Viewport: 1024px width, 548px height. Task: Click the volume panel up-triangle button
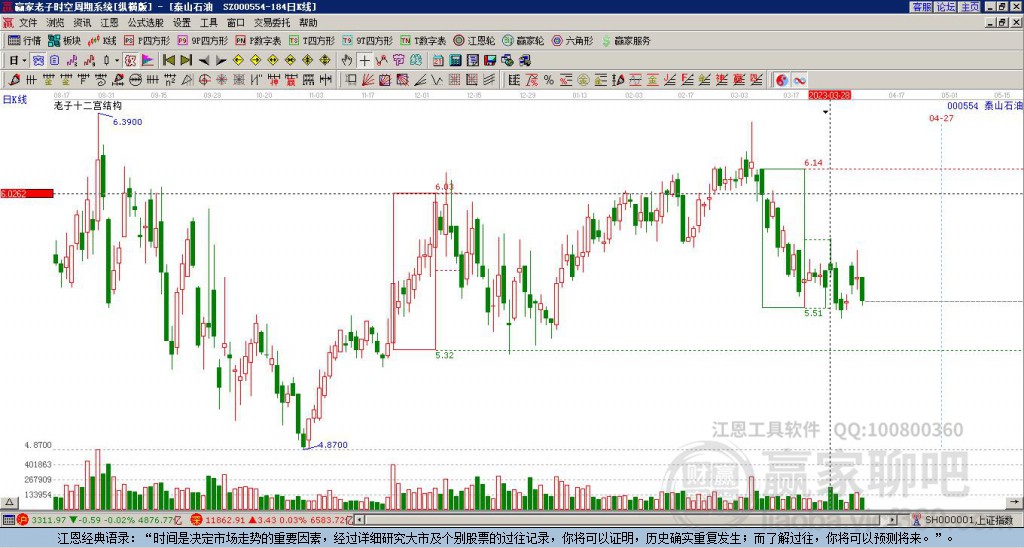click(x=8, y=502)
